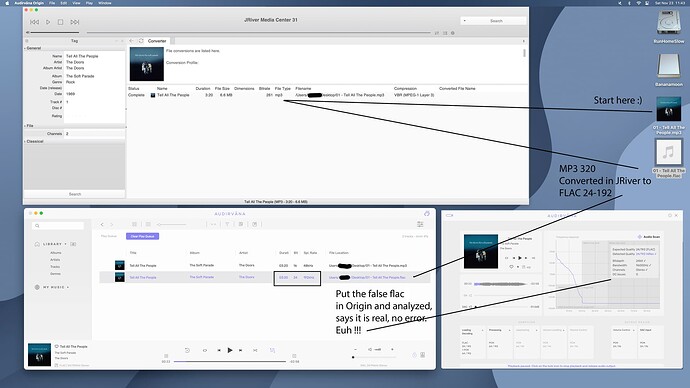Open audio settings icon at Audirvana toolbar right
Viewport: 690px width, 388px height.
(420, 224)
